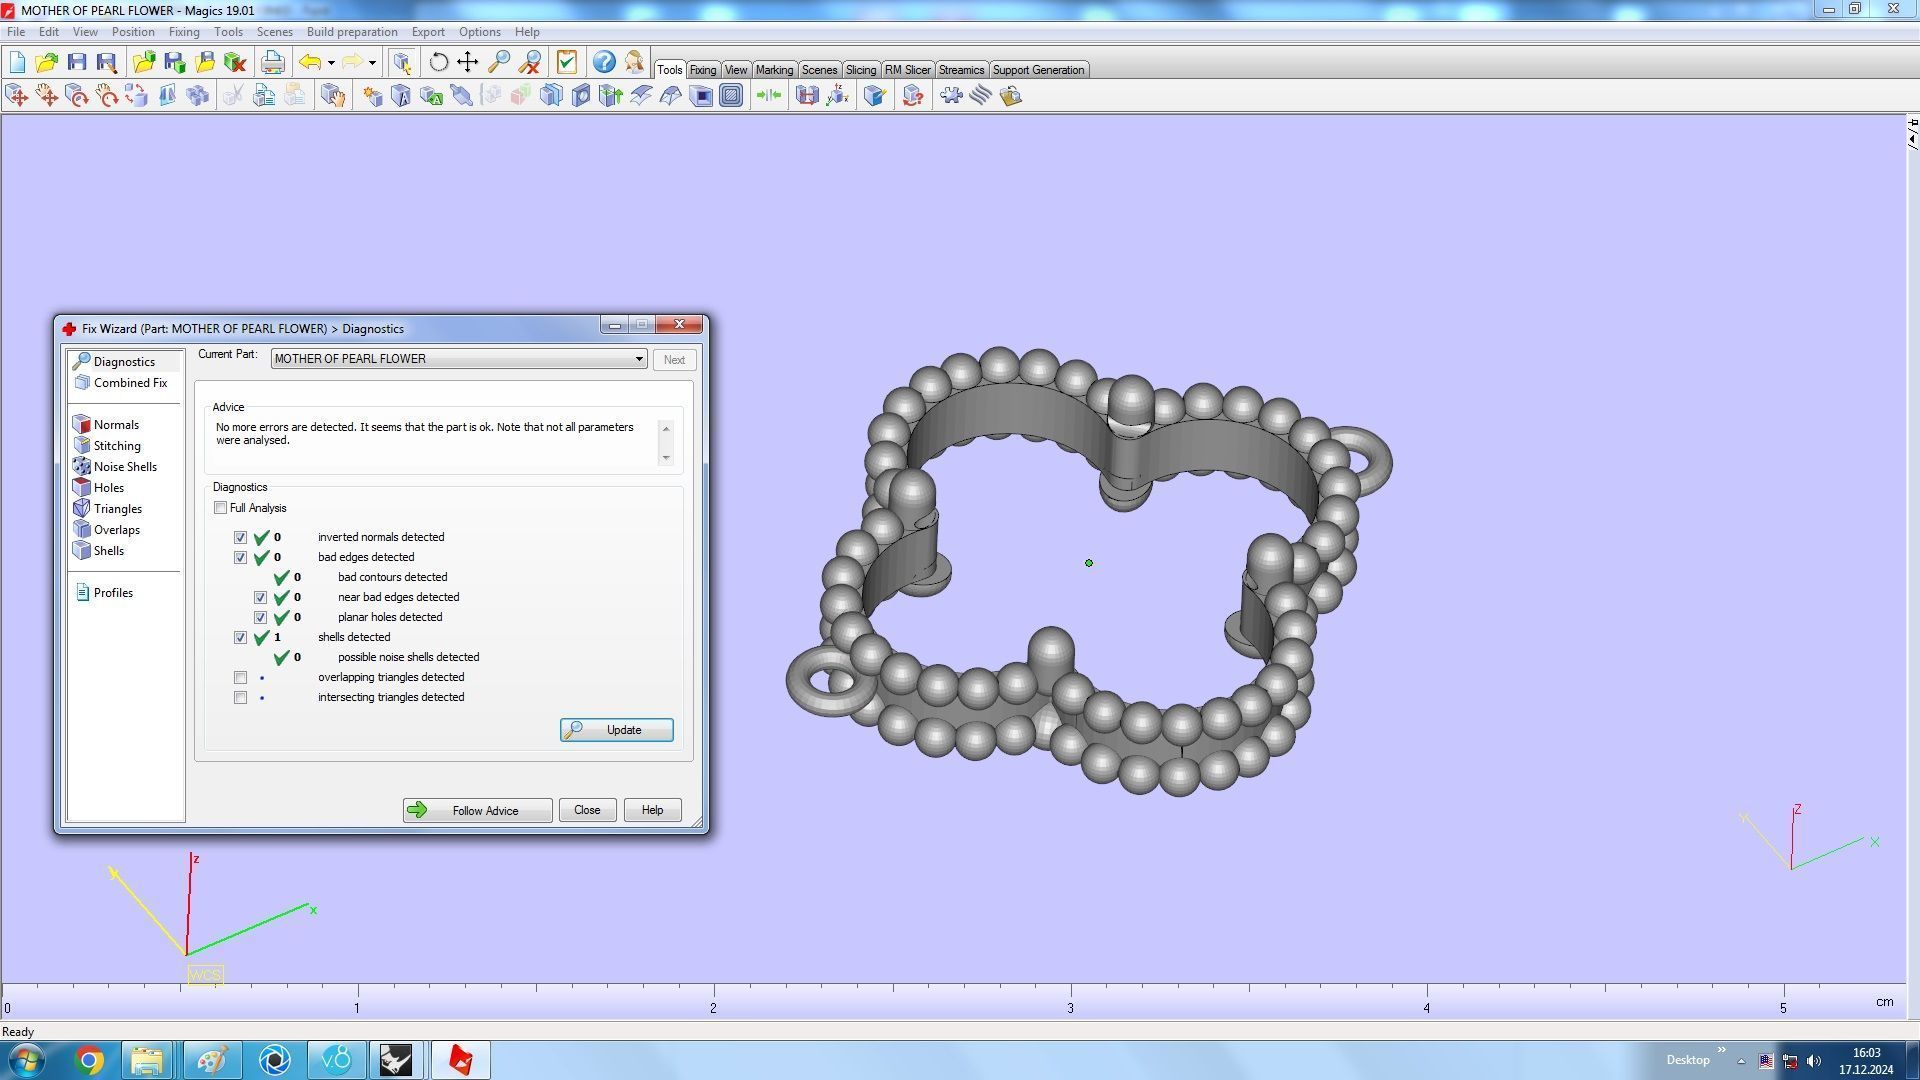Viewport: 1920px width, 1080px height.
Task: Enable the Full Analysis checkbox
Action: coord(221,508)
